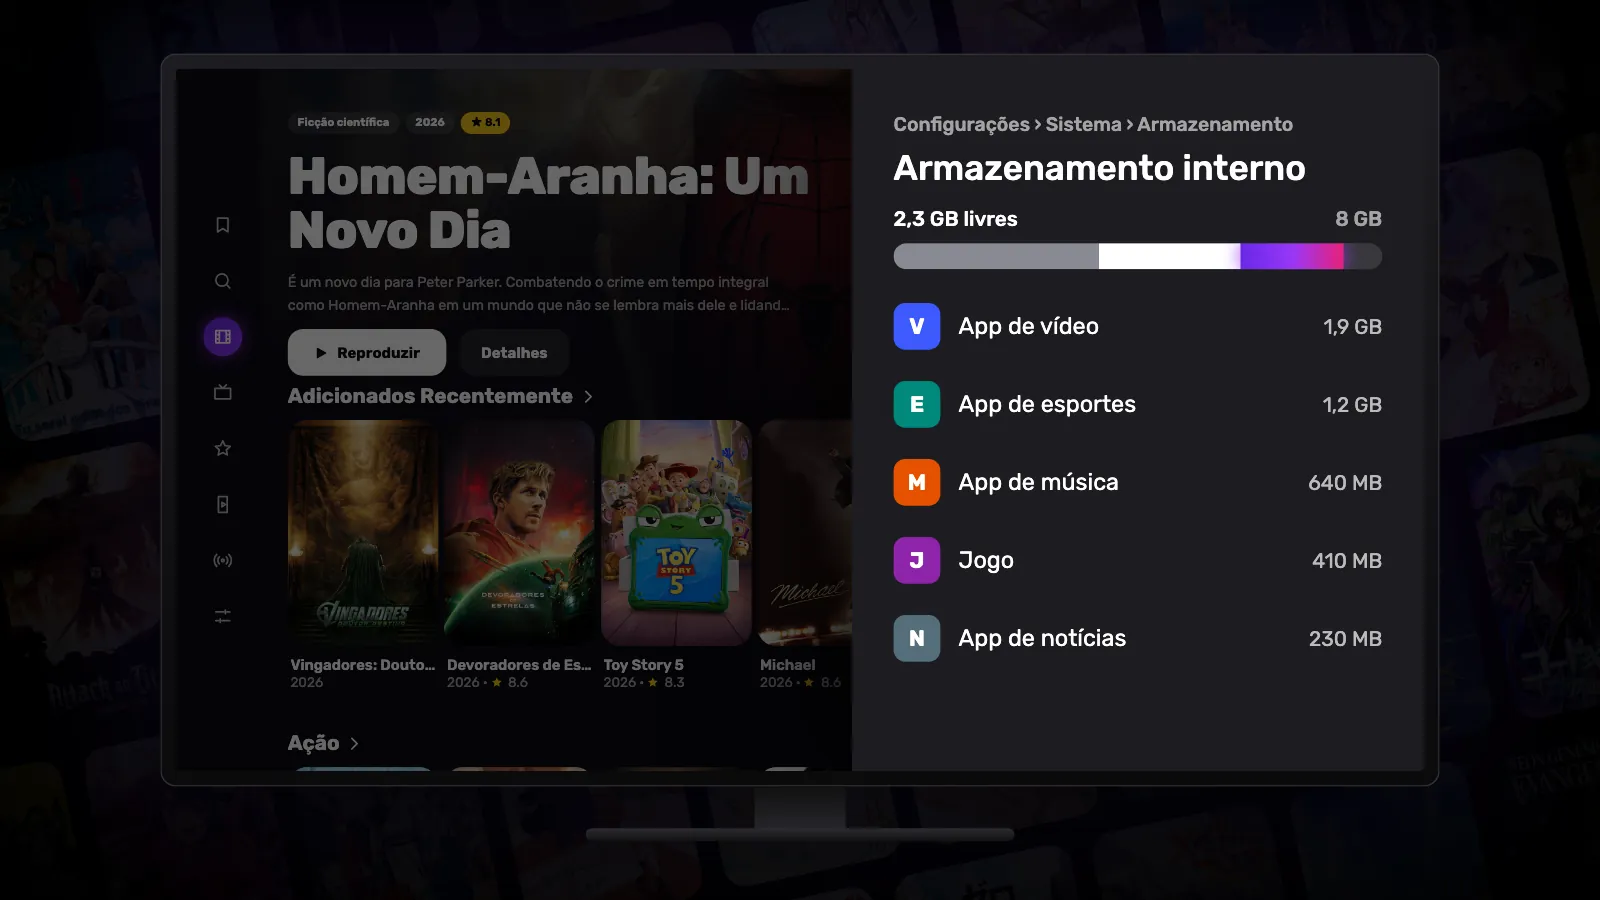This screenshot has height=900, width=1600.
Task: Open App de notícias storage entry
Action: click(x=1138, y=638)
